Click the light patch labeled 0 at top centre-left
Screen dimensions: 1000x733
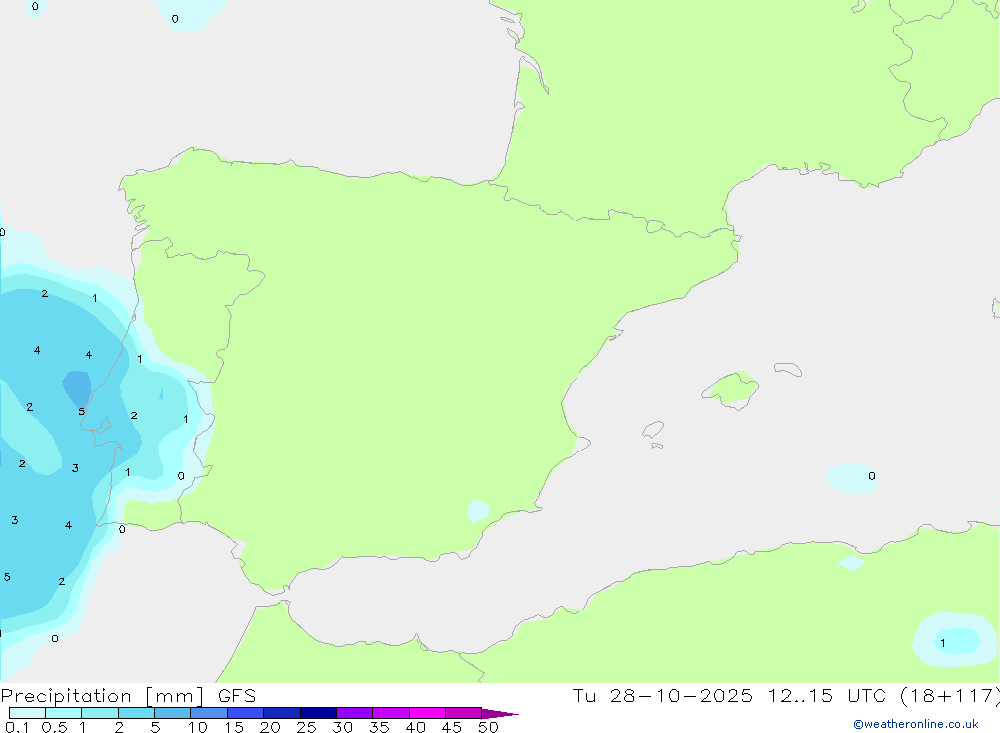[190, 15]
